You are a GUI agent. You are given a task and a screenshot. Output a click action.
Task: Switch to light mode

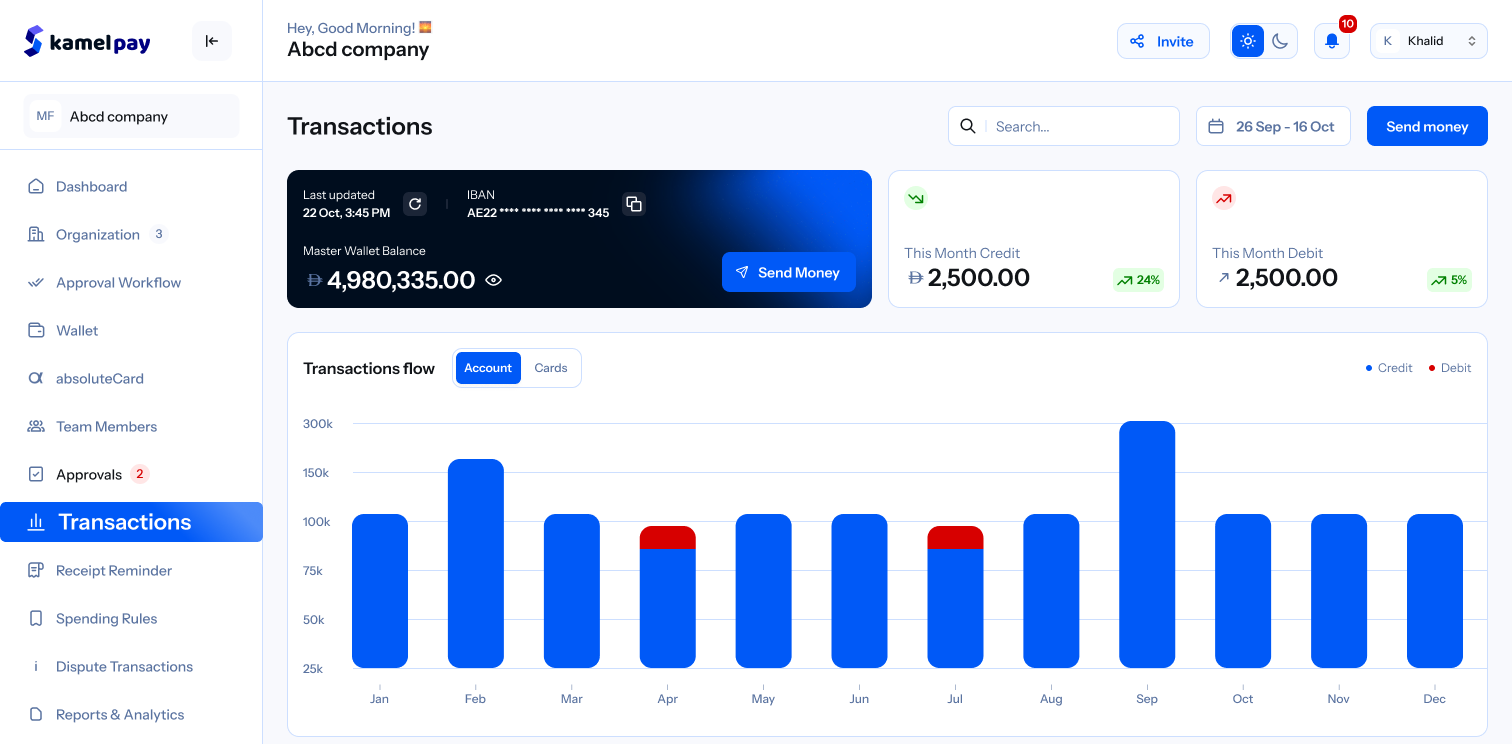1248,41
